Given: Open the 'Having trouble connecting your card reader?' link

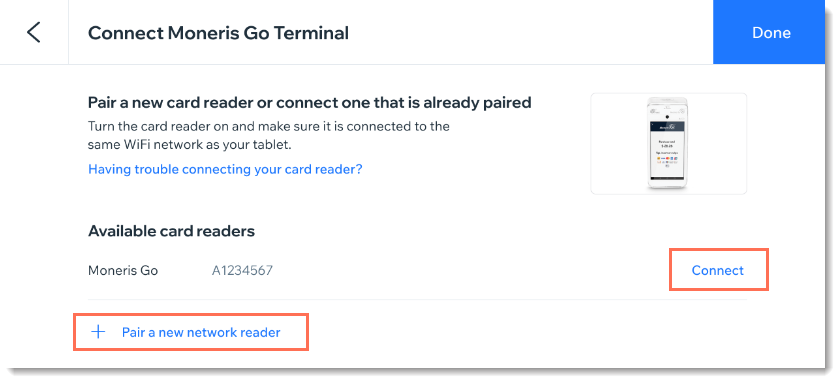Looking at the screenshot, I should click(x=225, y=169).
